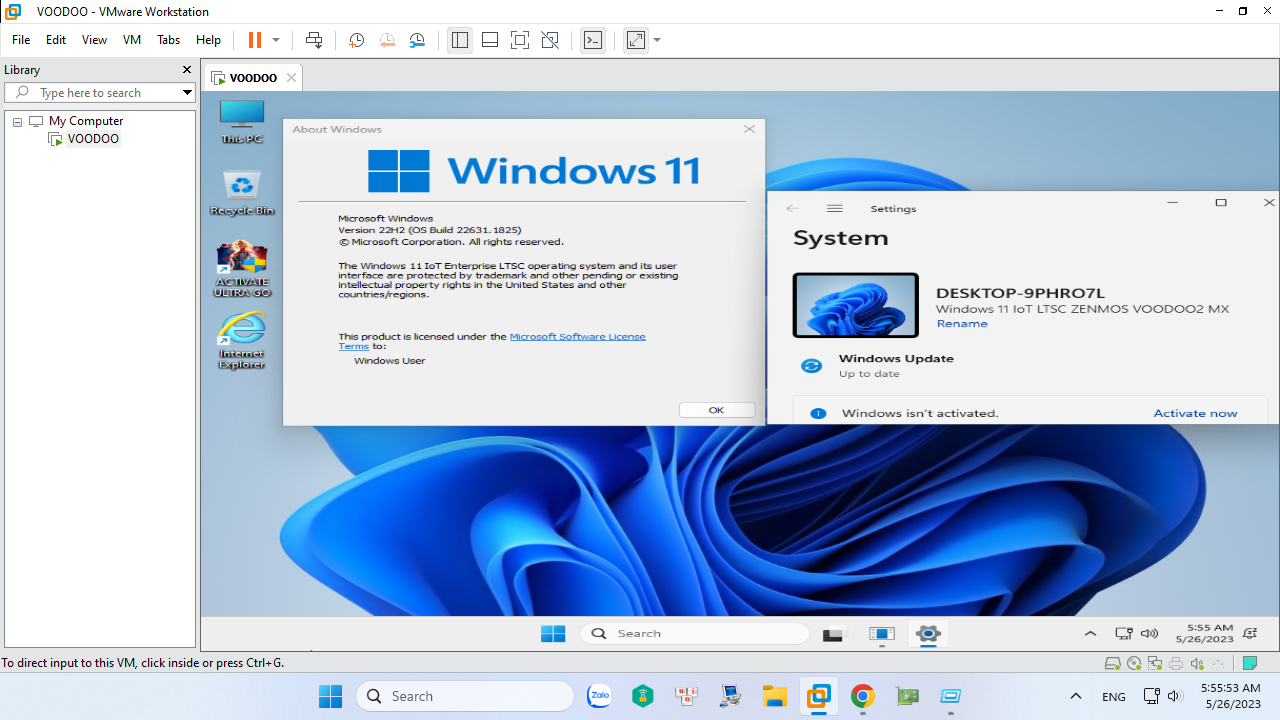Click the Activate now link
Image resolution: width=1280 pixels, height=720 pixels.
click(1195, 413)
